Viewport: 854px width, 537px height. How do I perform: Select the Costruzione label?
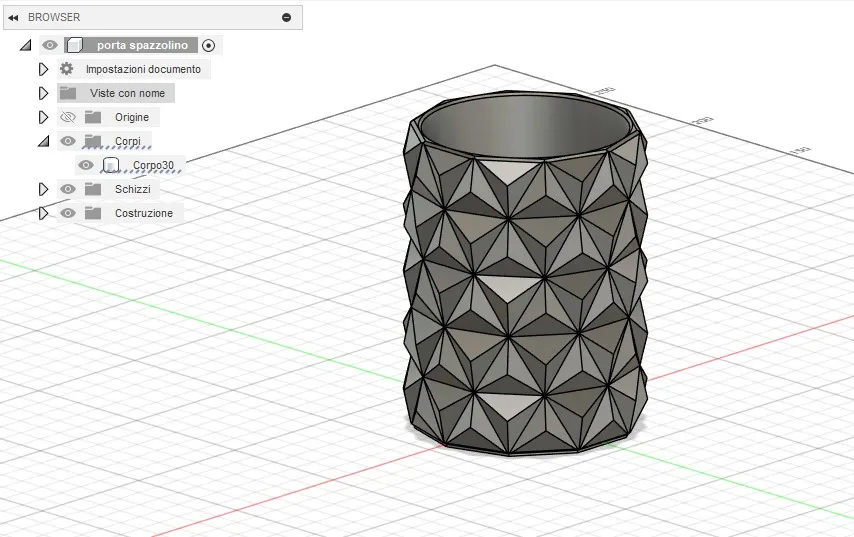tap(144, 213)
